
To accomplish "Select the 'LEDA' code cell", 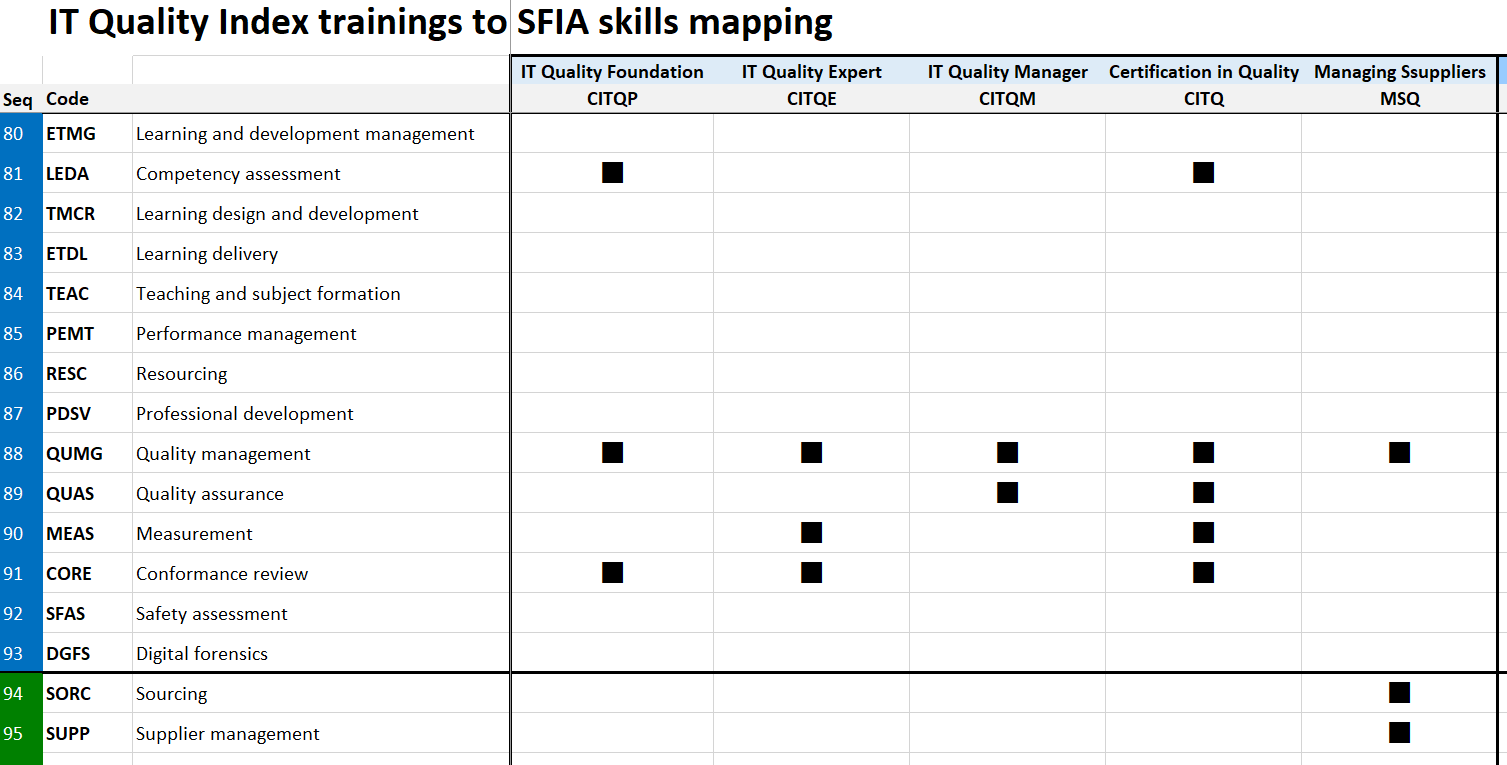I will (87, 174).
